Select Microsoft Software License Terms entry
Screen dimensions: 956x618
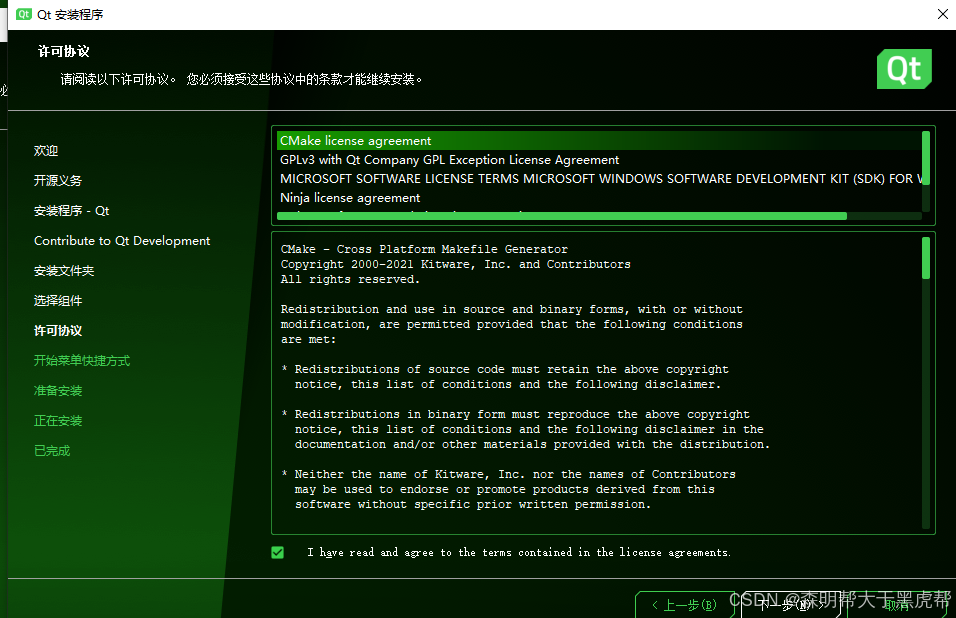599,179
